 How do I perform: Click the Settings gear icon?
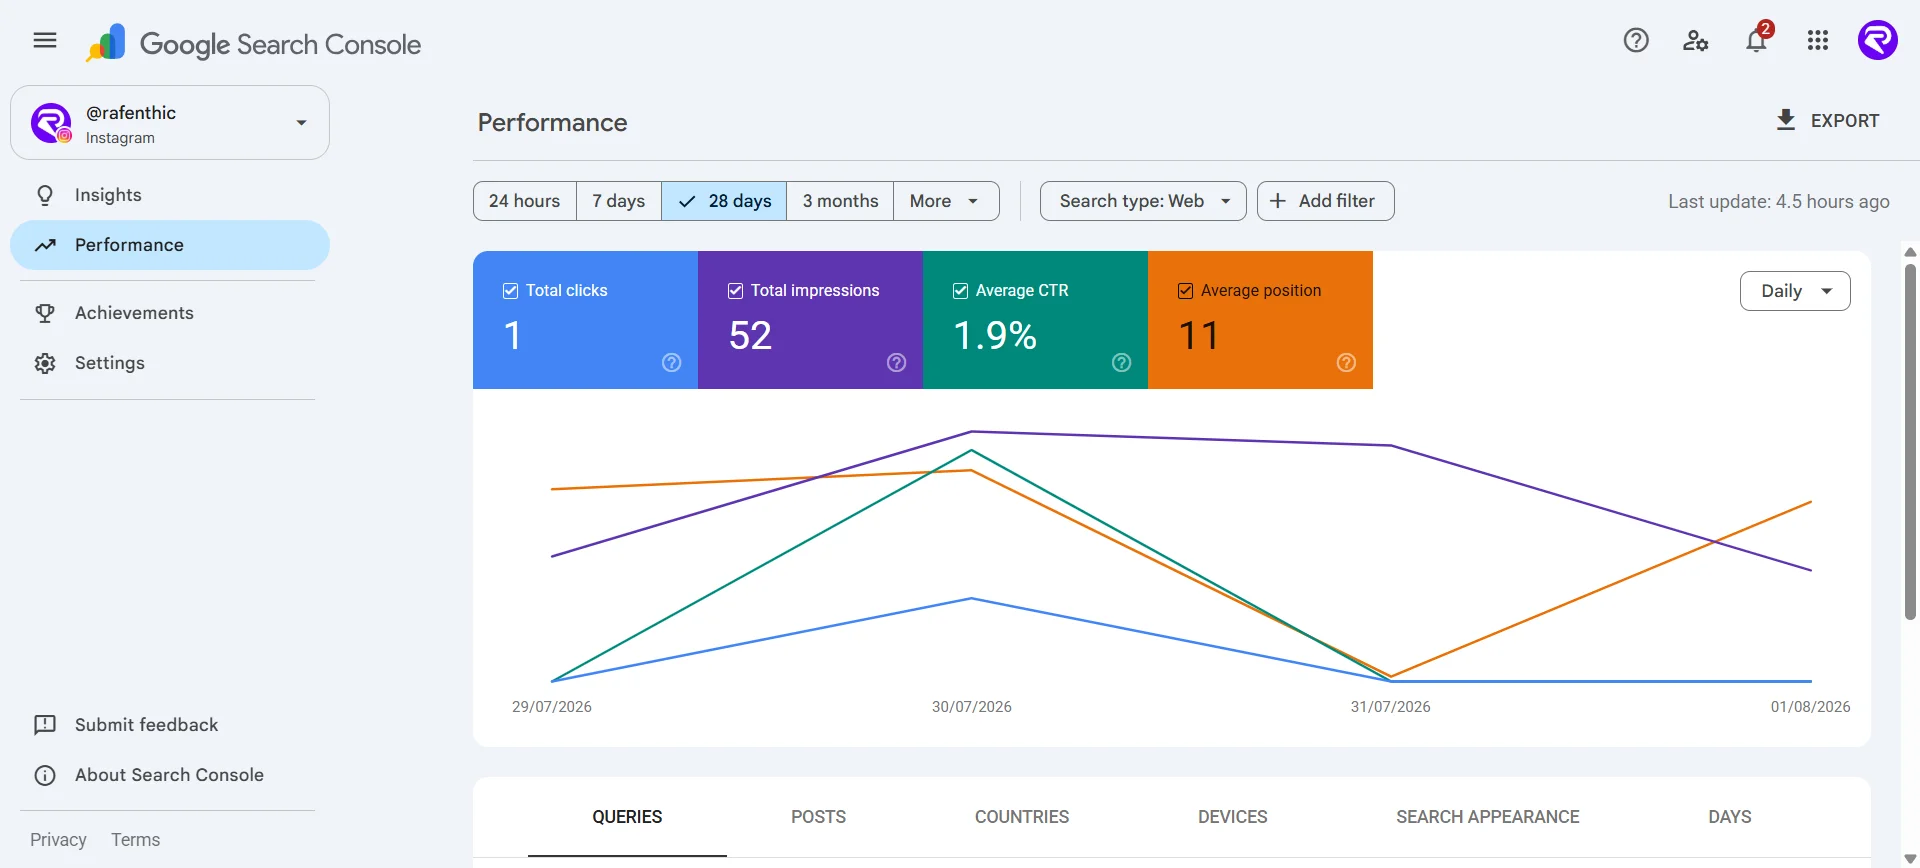(45, 363)
